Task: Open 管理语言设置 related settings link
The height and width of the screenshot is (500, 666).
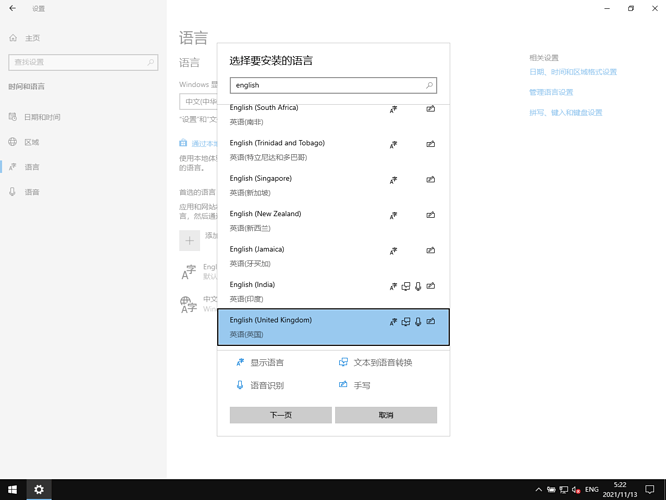Action: pos(551,92)
